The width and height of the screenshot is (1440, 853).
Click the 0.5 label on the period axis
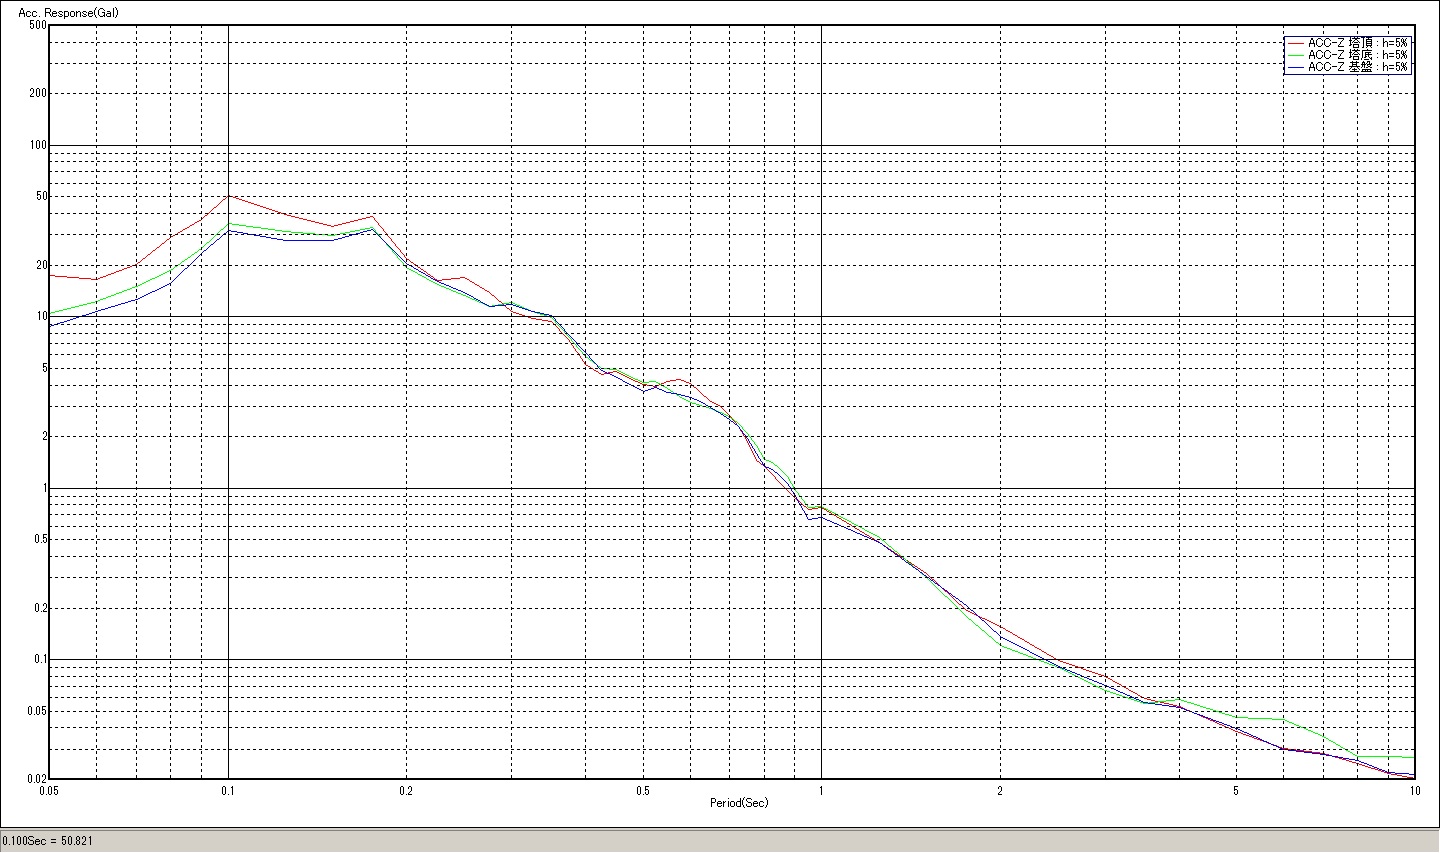click(x=642, y=790)
